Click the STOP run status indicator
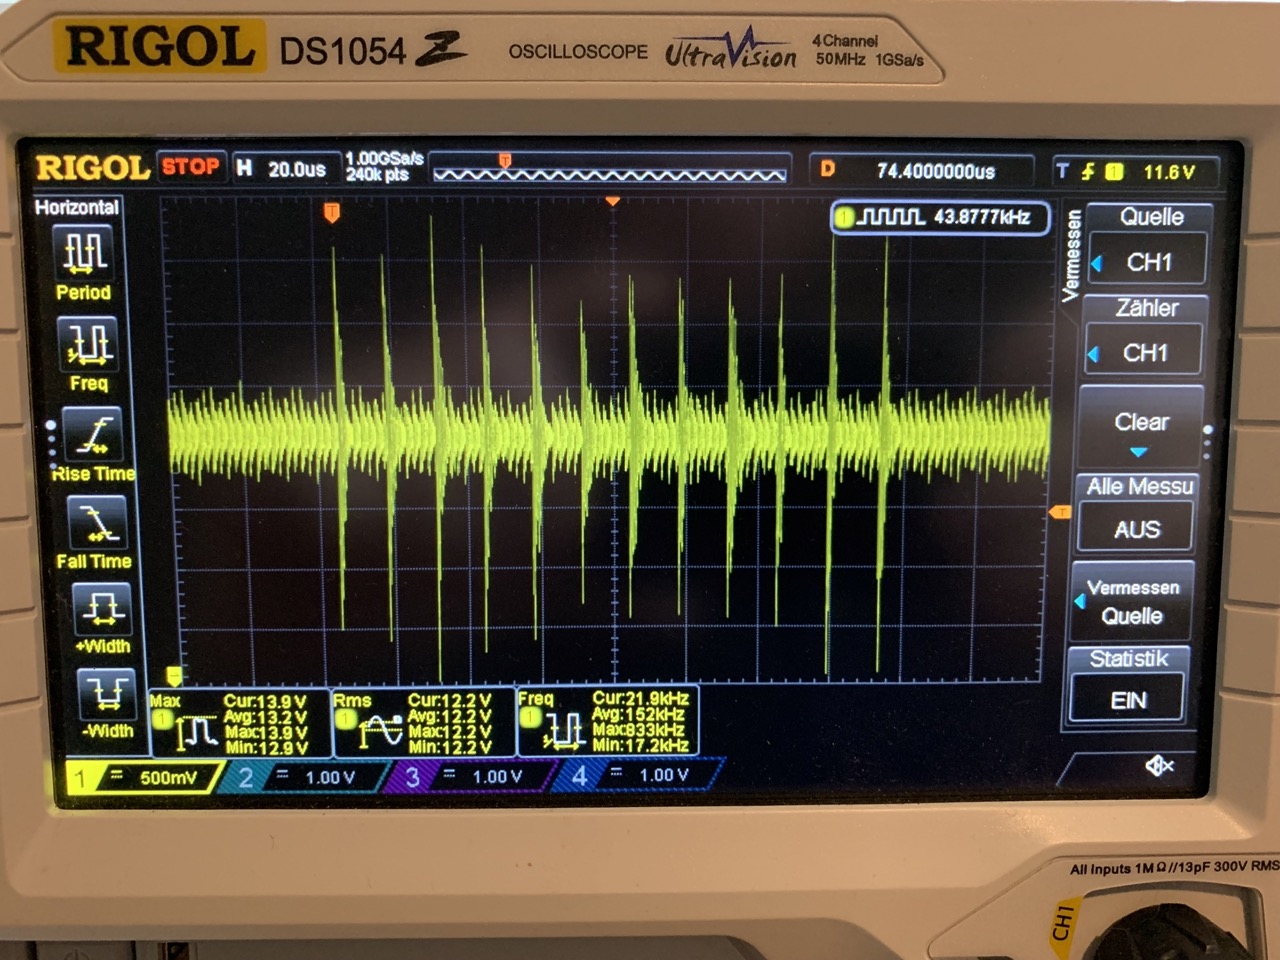The width and height of the screenshot is (1280, 960). 190,167
